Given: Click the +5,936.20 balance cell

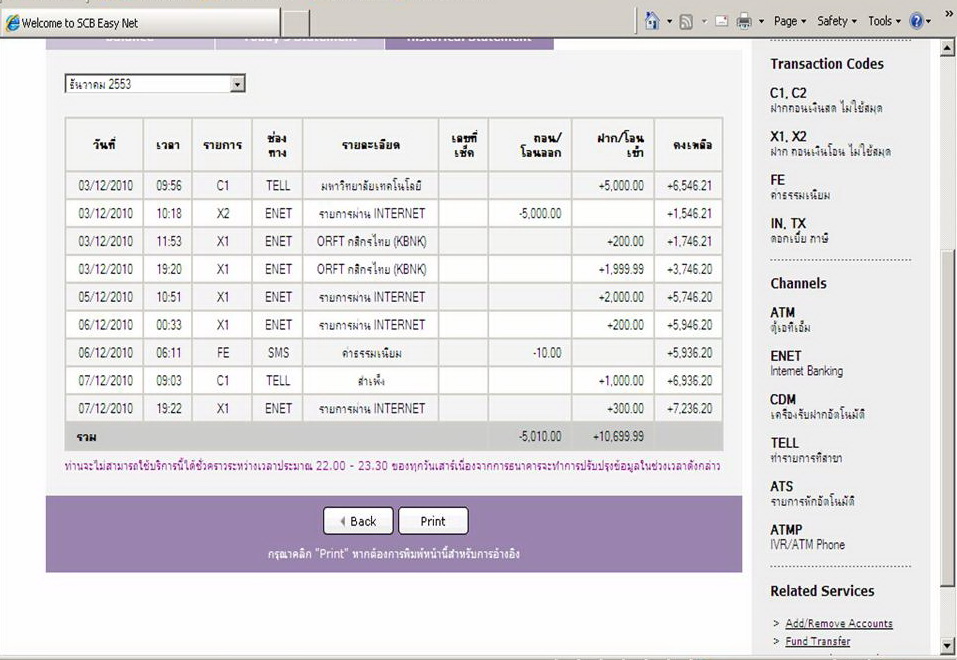Looking at the screenshot, I should (689, 353).
